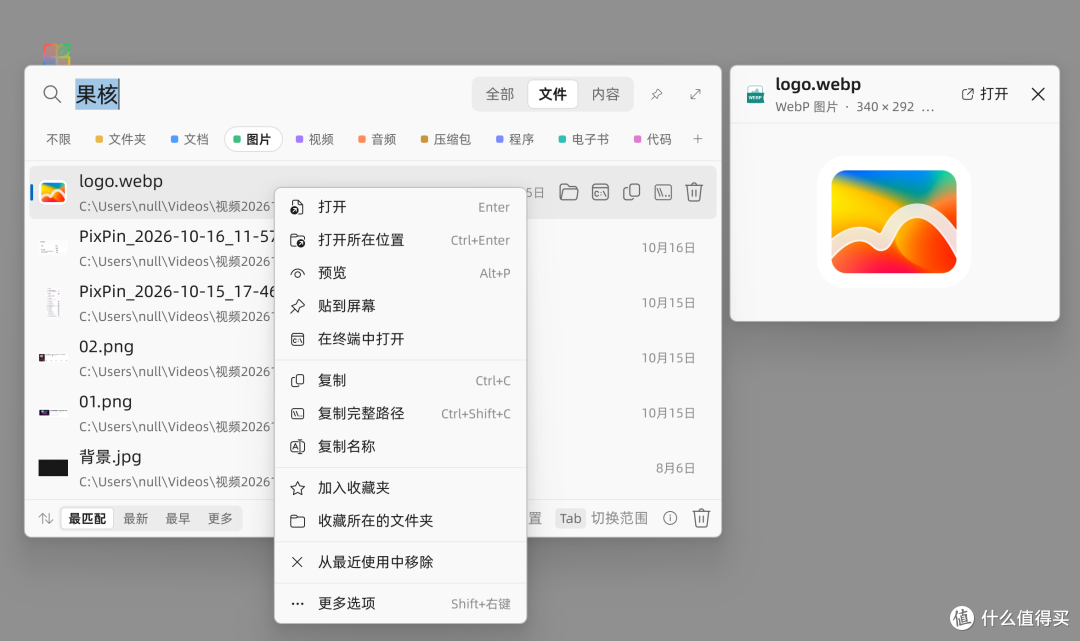The height and width of the screenshot is (641, 1080).
Task: Delete logo.webp using row trash icon
Action: click(694, 192)
